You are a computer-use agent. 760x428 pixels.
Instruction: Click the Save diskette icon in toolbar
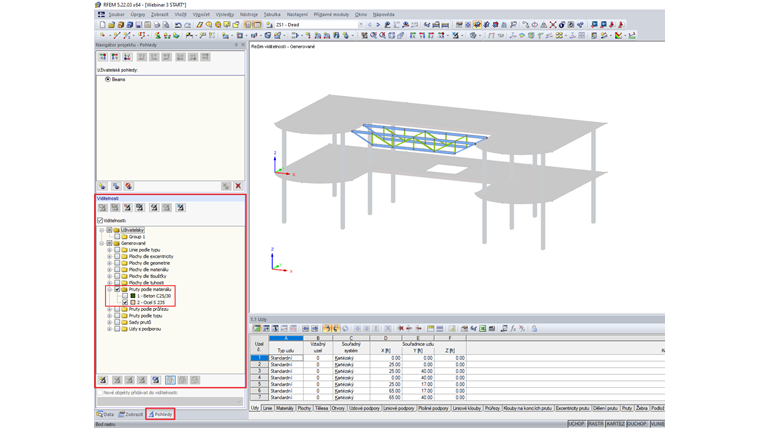click(x=139, y=25)
